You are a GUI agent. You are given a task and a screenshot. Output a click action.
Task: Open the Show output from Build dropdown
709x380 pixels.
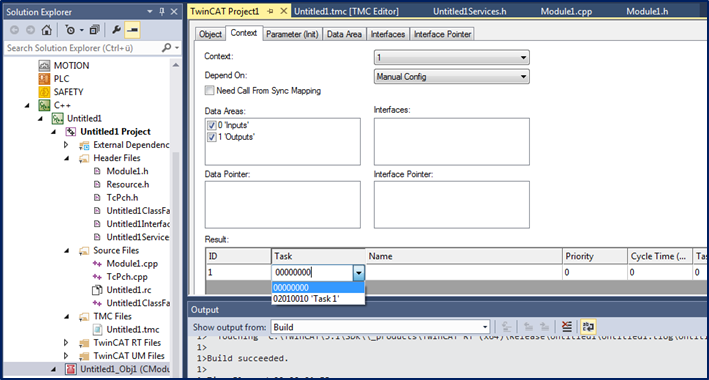click(x=381, y=327)
